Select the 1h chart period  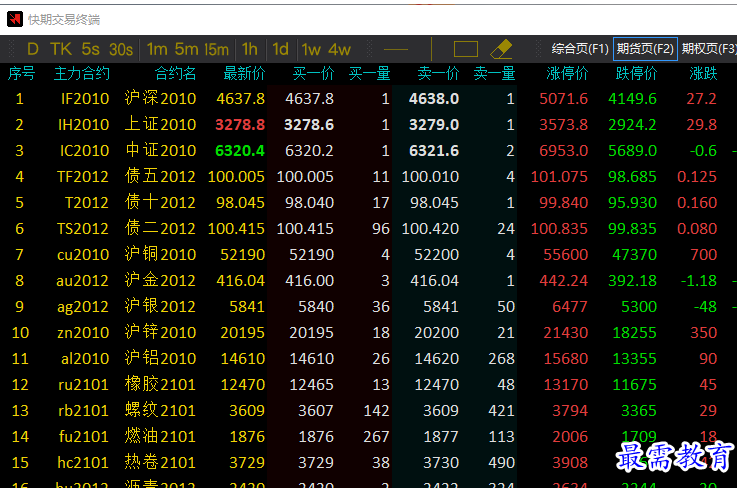pos(250,49)
